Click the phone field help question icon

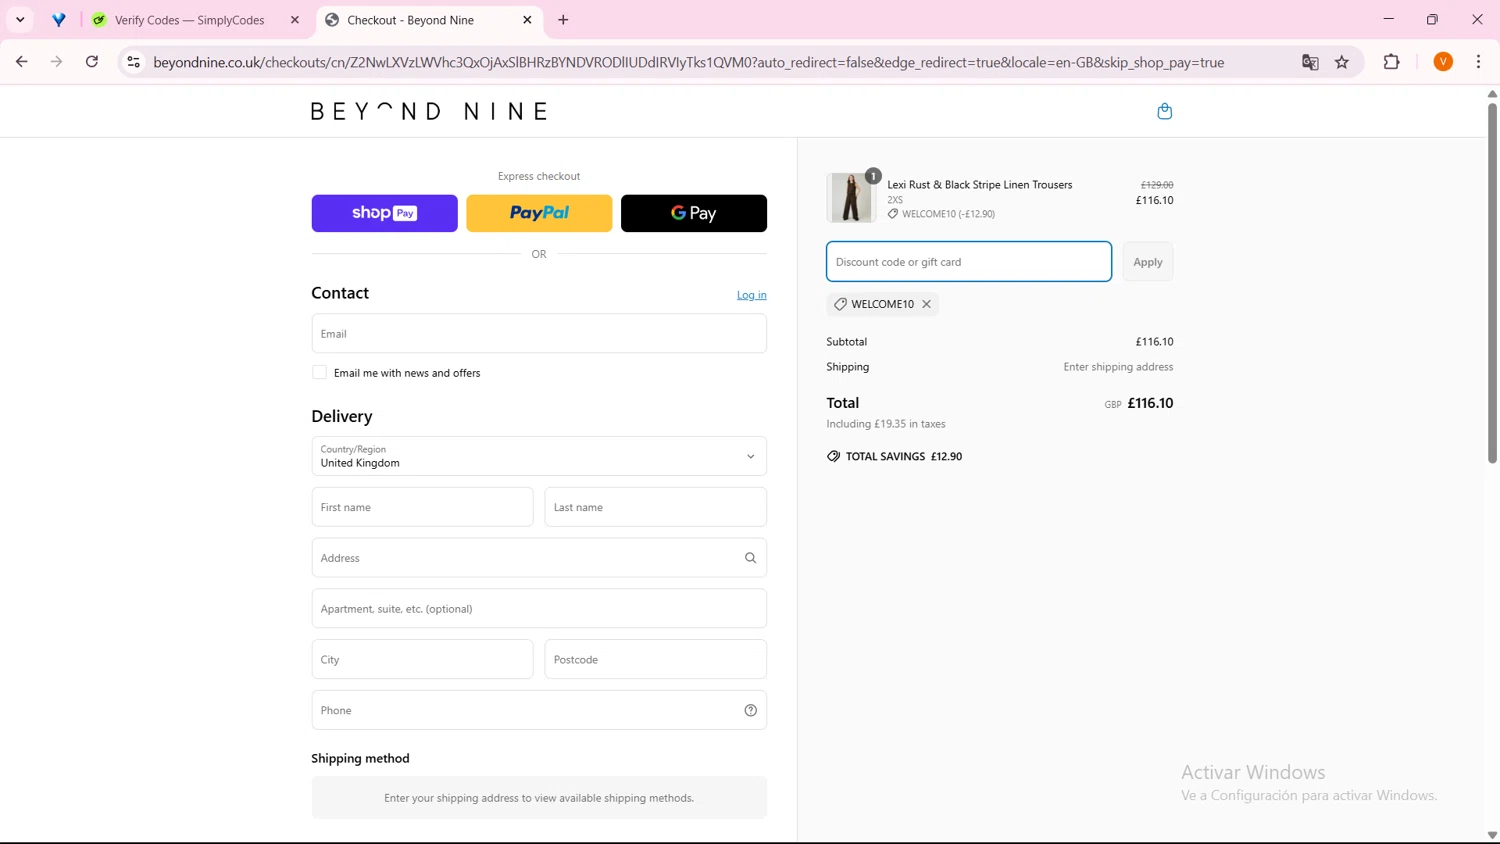coord(750,710)
